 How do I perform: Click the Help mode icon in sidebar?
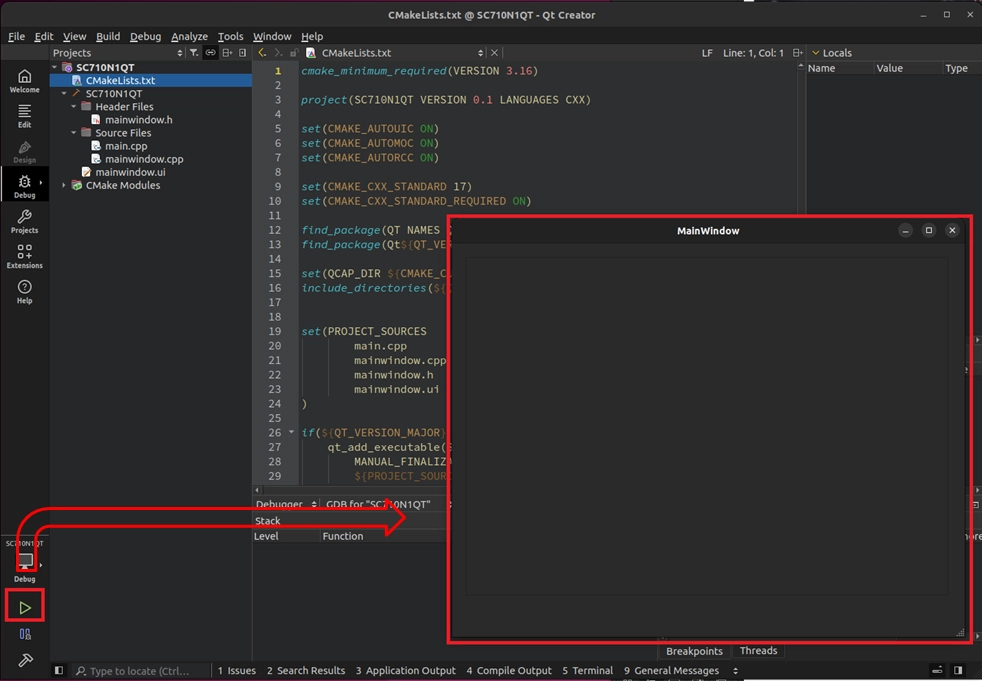(x=24, y=291)
